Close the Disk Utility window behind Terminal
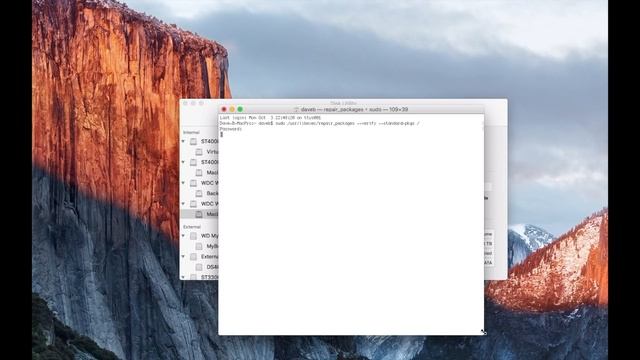 (x=185, y=103)
